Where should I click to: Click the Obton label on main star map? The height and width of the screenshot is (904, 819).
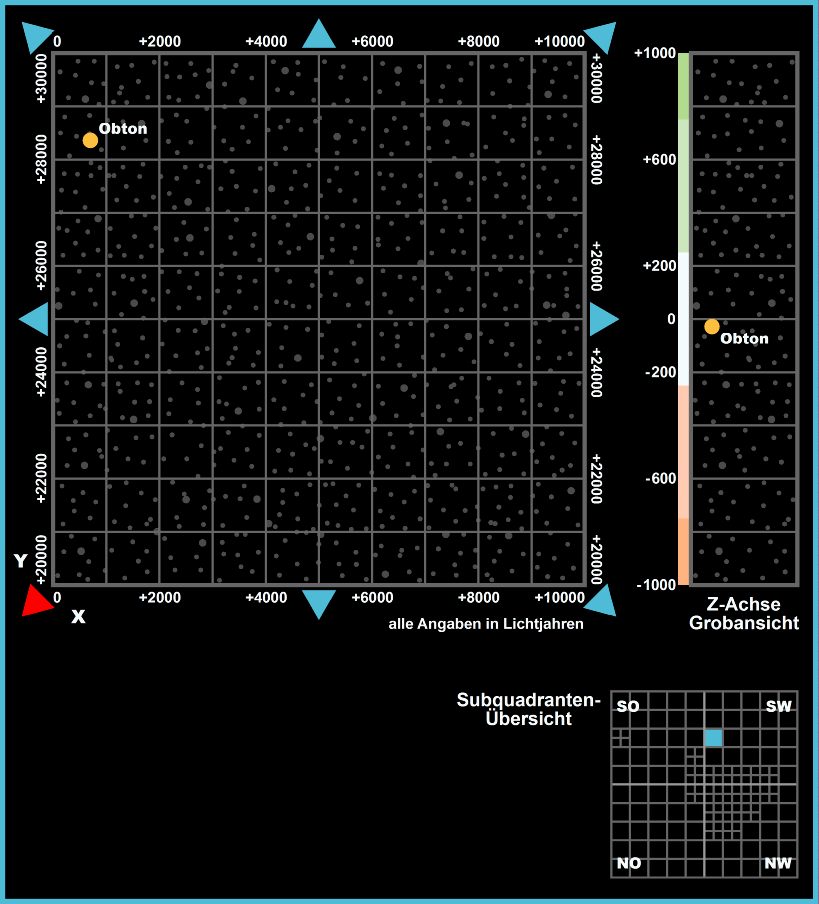(x=123, y=129)
